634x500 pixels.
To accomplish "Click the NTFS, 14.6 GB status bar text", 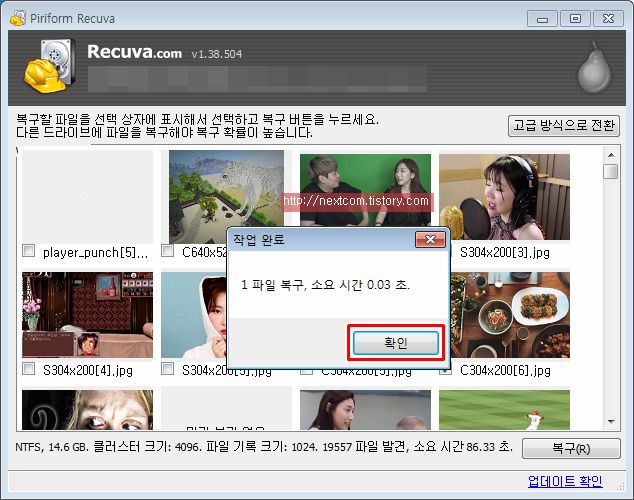I will pos(264,447).
